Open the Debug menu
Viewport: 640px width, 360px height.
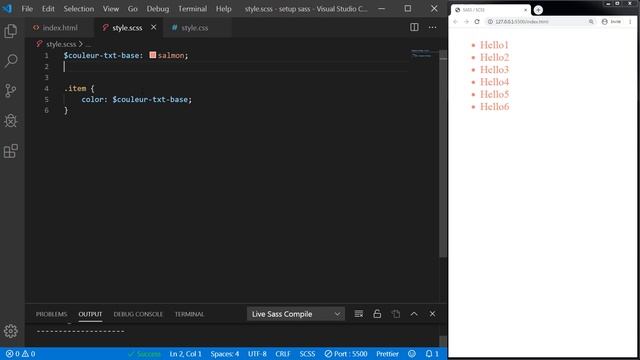[x=158, y=9]
